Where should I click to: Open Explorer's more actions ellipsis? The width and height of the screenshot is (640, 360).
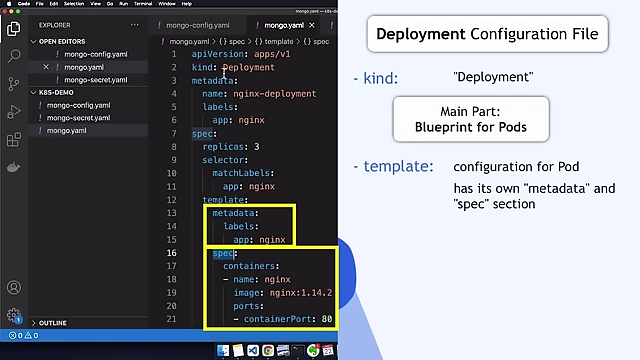coord(135,25)
